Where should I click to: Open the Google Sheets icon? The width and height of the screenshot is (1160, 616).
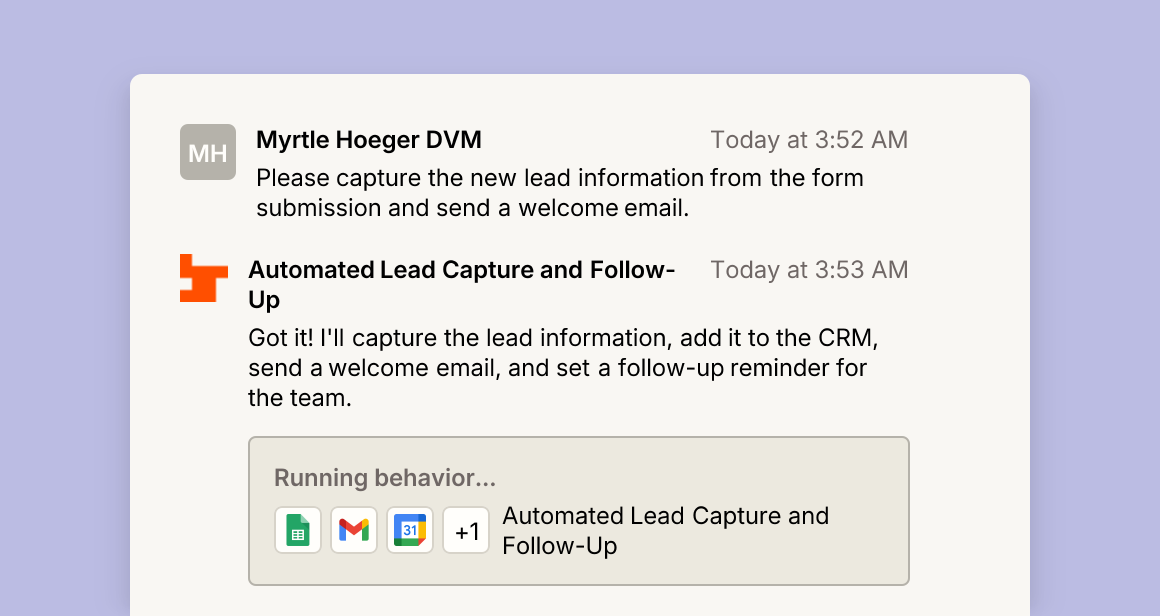[298, 530]
